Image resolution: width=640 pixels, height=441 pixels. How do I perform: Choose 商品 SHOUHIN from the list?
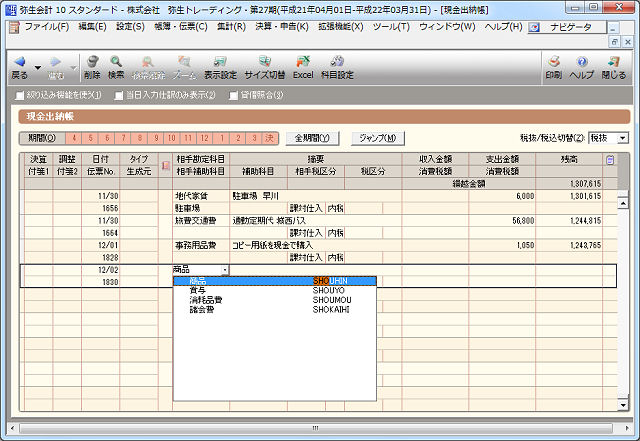point(275,281)
